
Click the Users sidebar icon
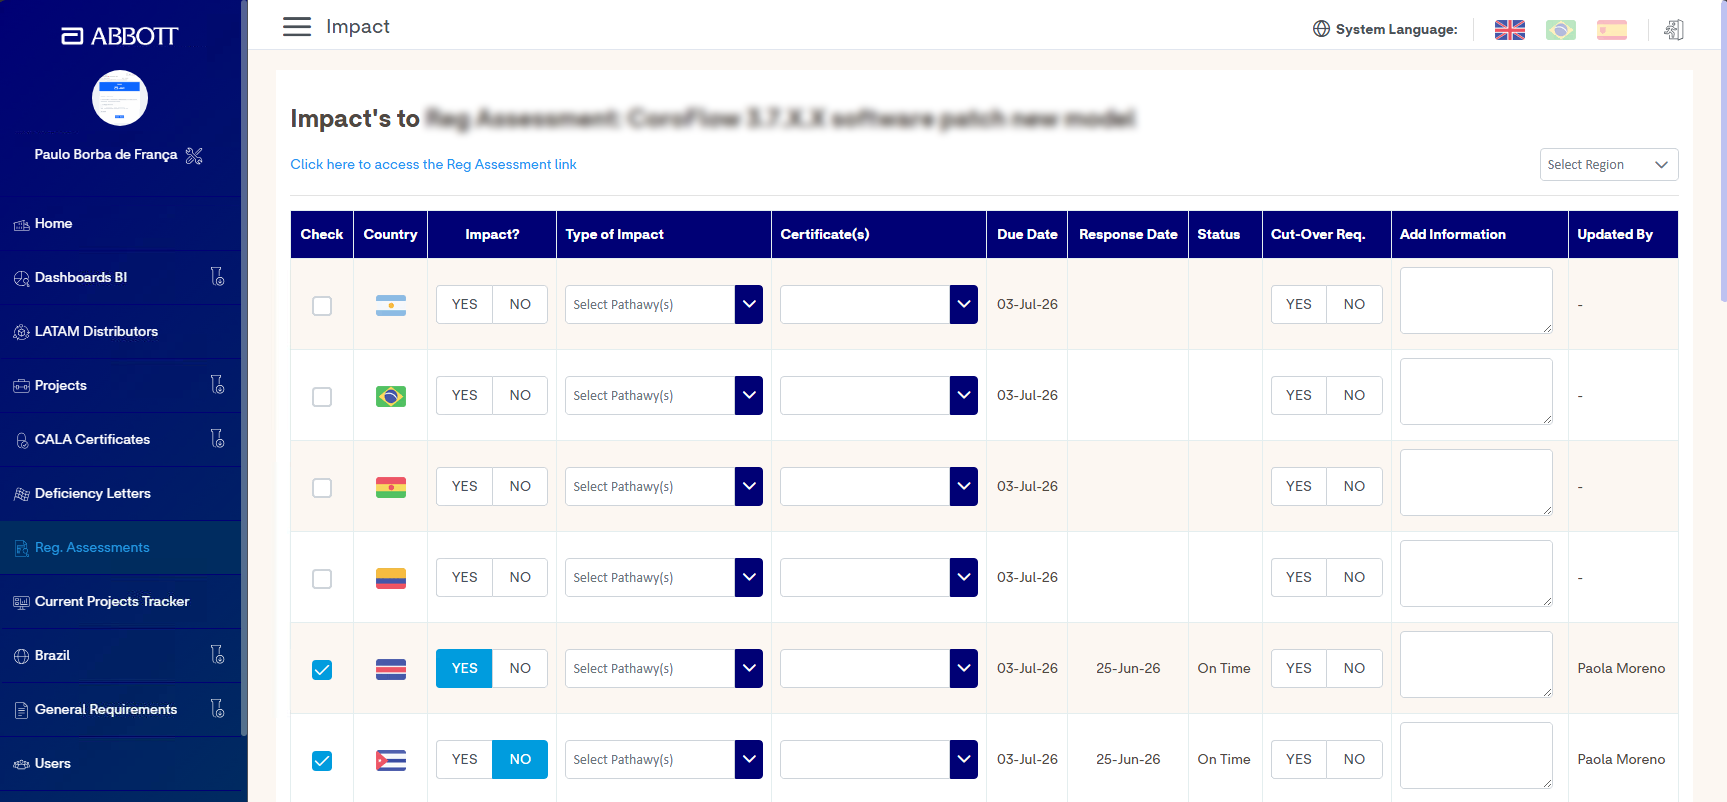(21, 764)
